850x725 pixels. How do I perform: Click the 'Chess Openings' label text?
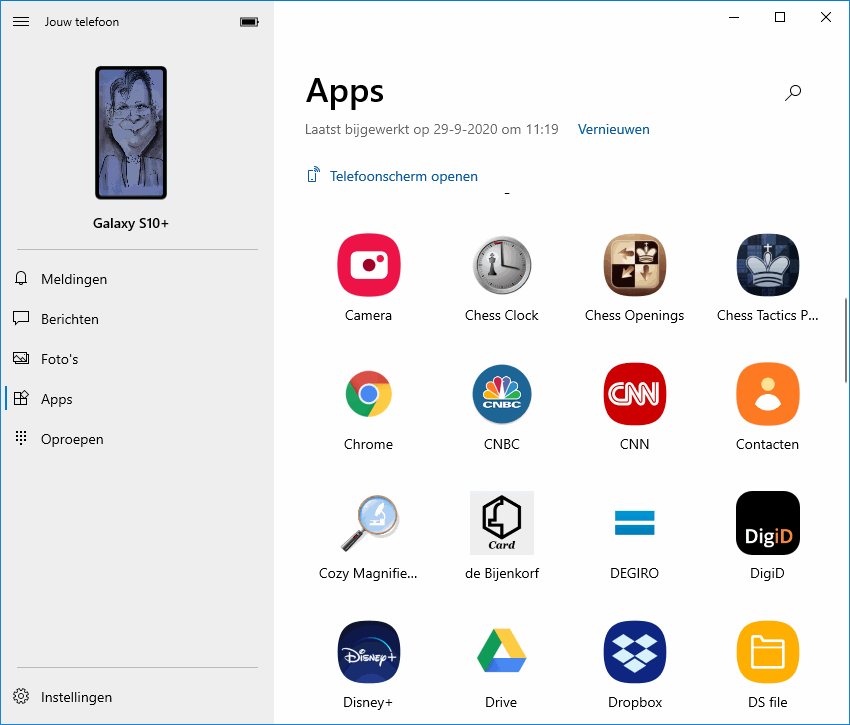tap(635, 316)
